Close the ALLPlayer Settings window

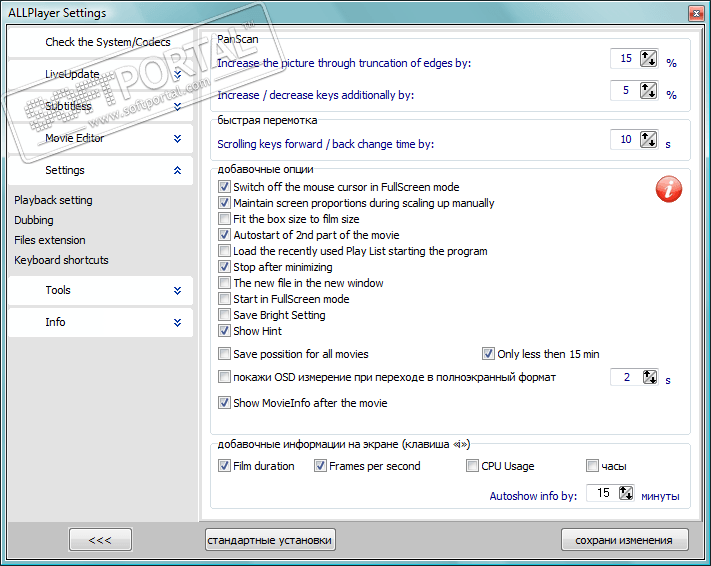pos(696,14)
